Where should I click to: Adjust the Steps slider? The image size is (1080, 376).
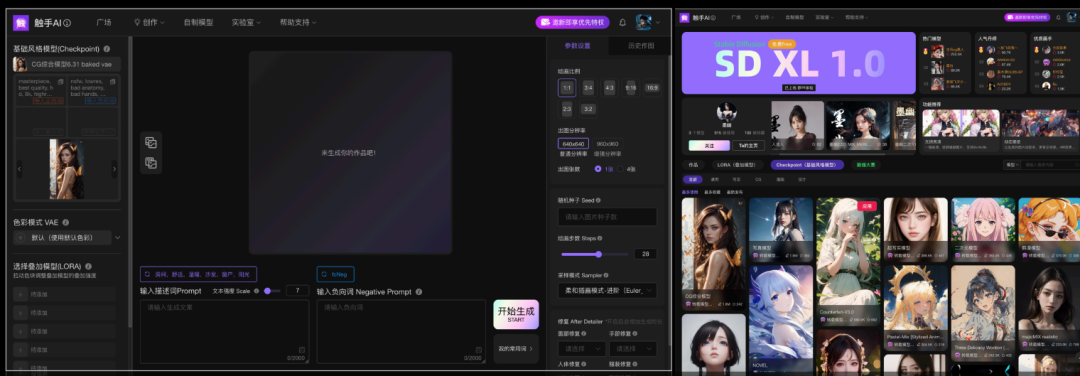[x=594, y=254]
